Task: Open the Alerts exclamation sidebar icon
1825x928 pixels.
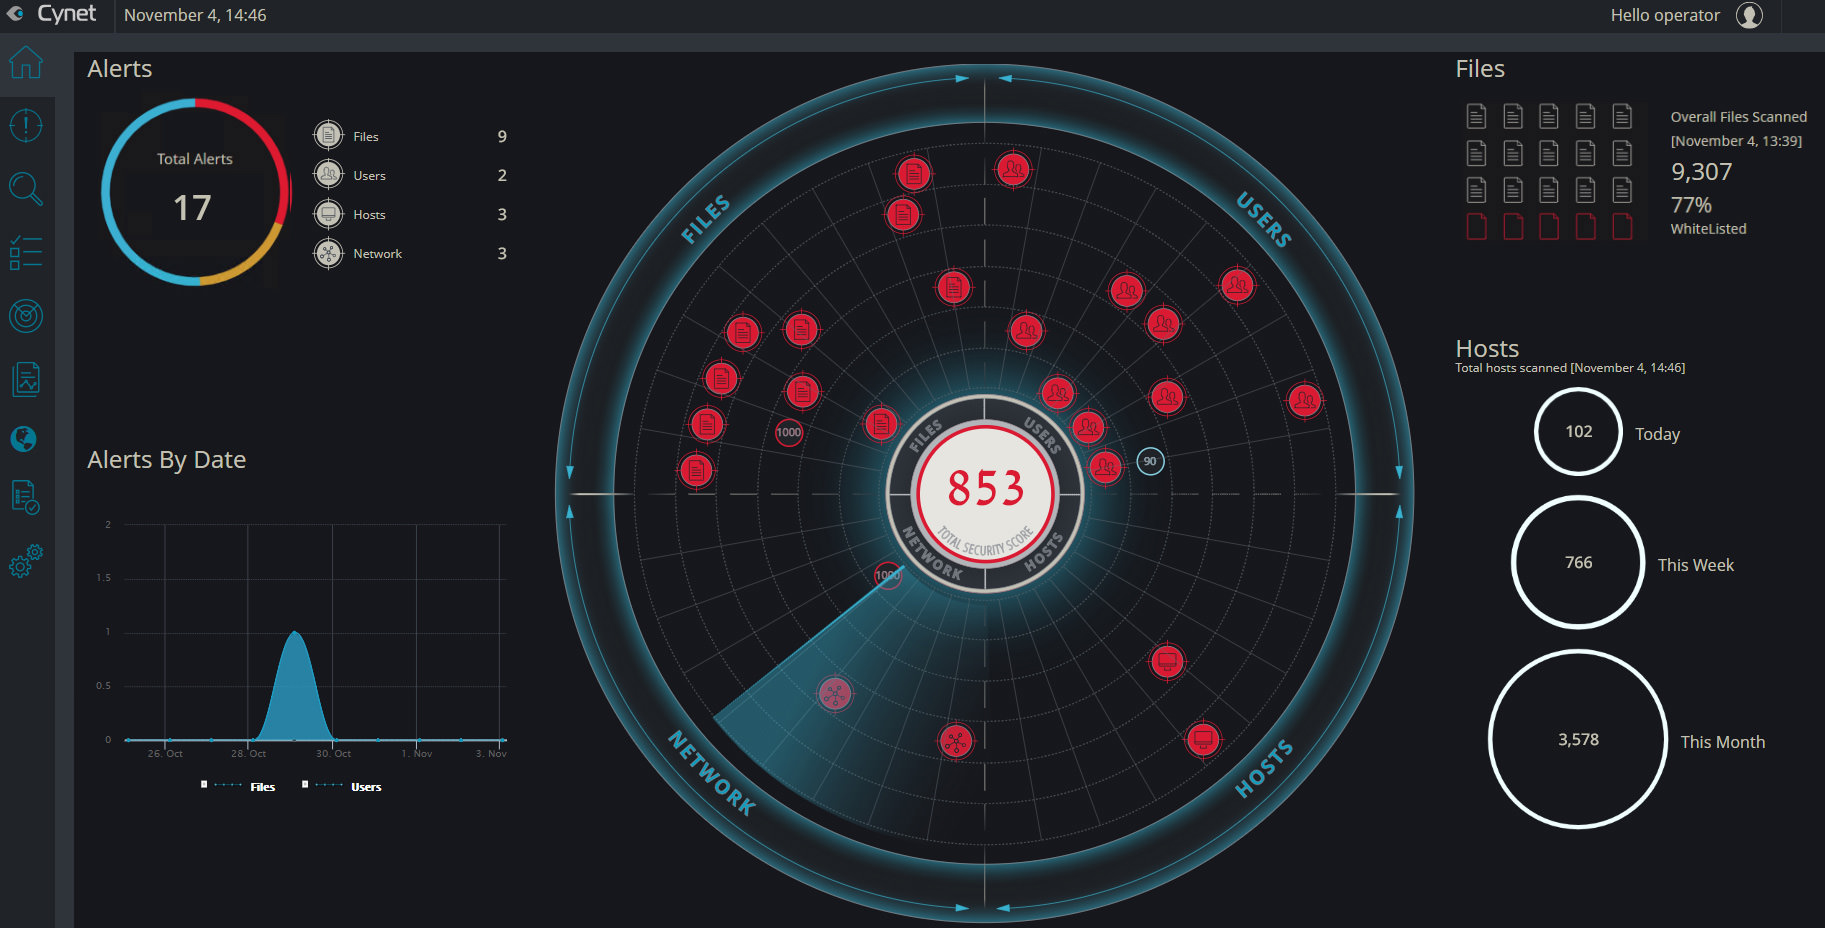Action: point(26,126)
